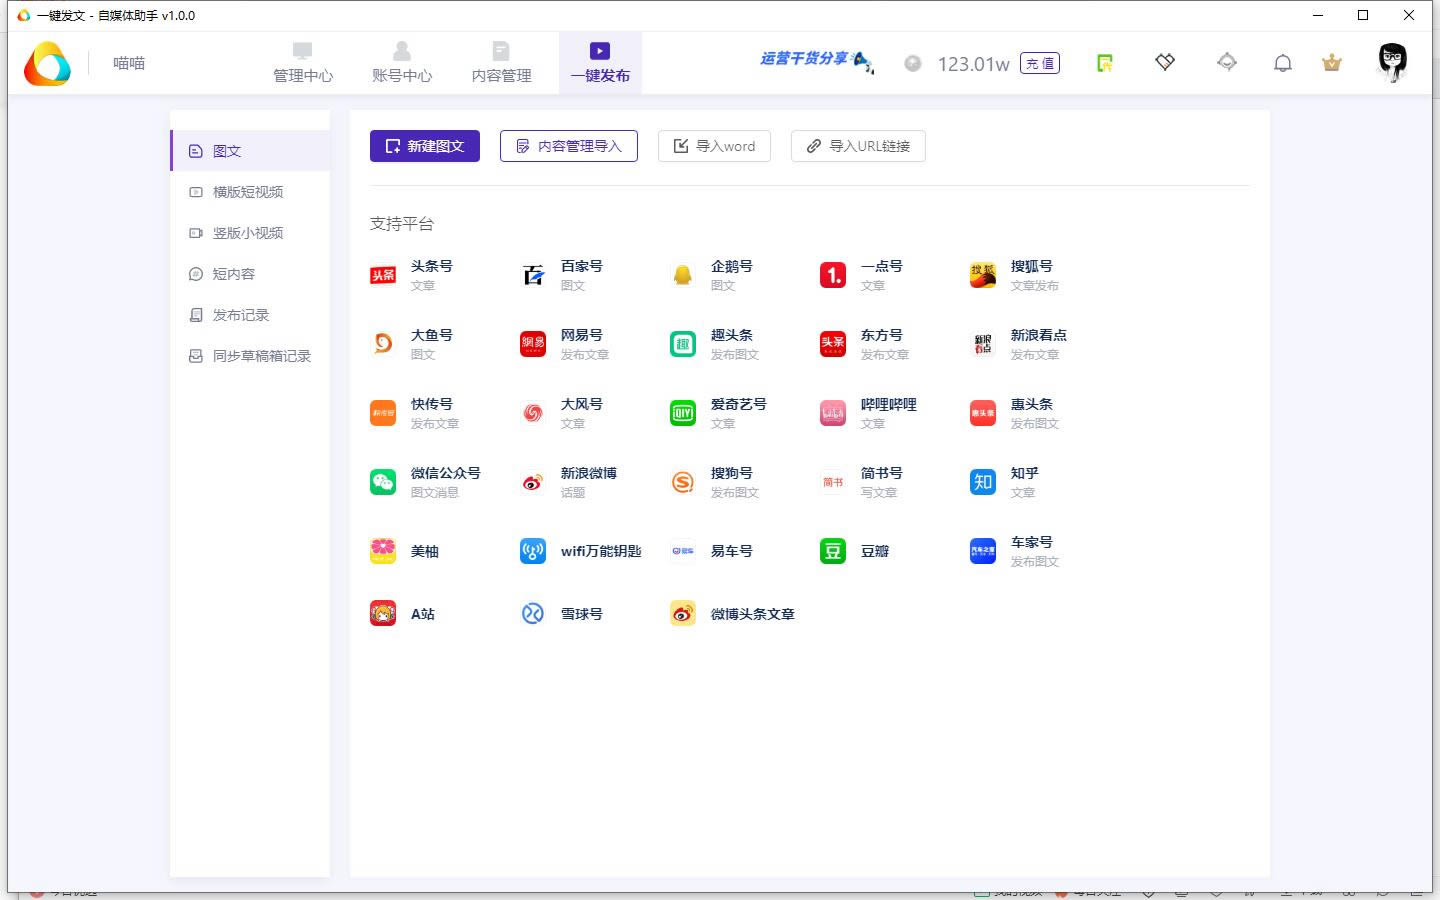Select the 雪球号 icon
1440x900 pixels.
[533, 613]
